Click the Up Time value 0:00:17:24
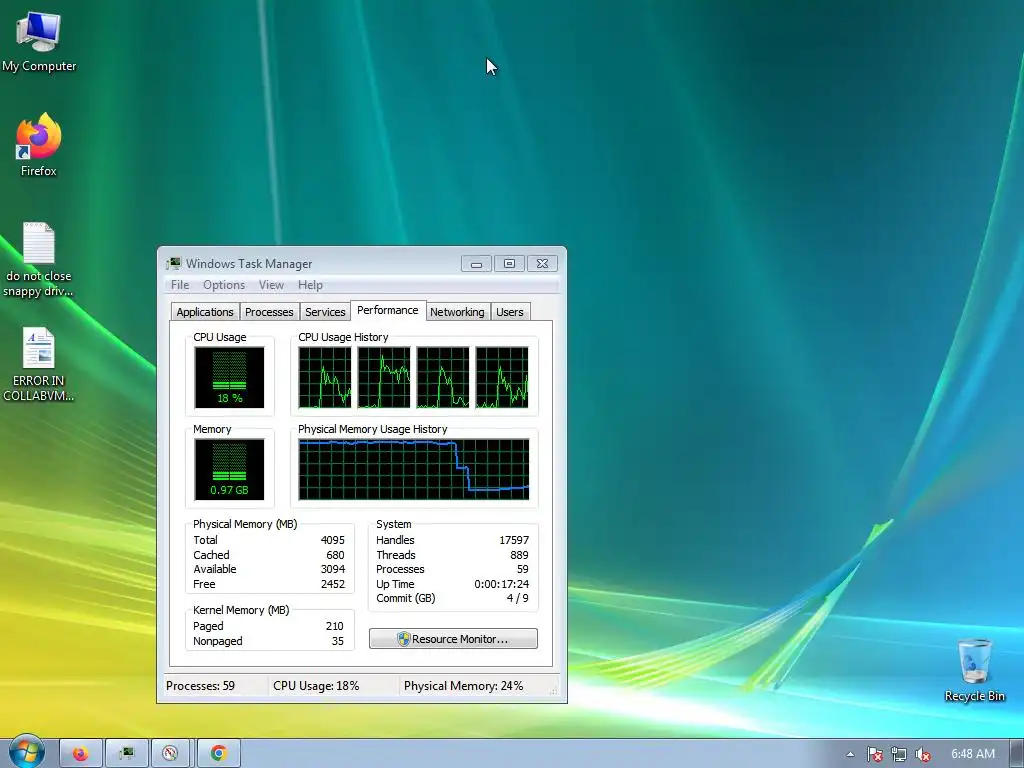 coord(502,584)
